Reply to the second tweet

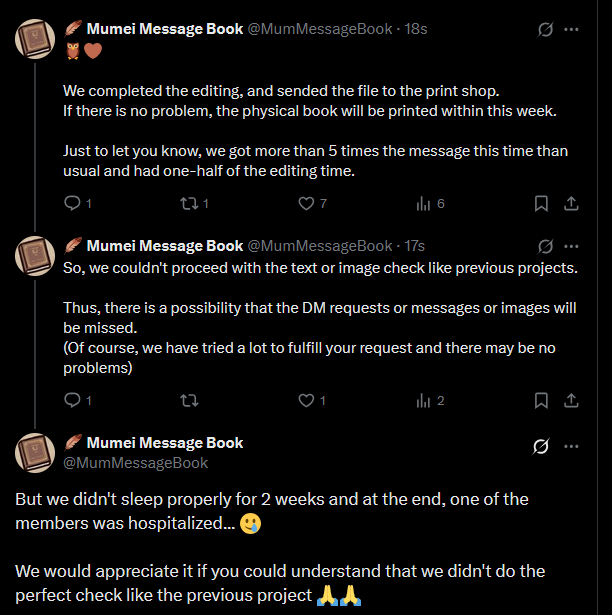[x=72, y=400]
